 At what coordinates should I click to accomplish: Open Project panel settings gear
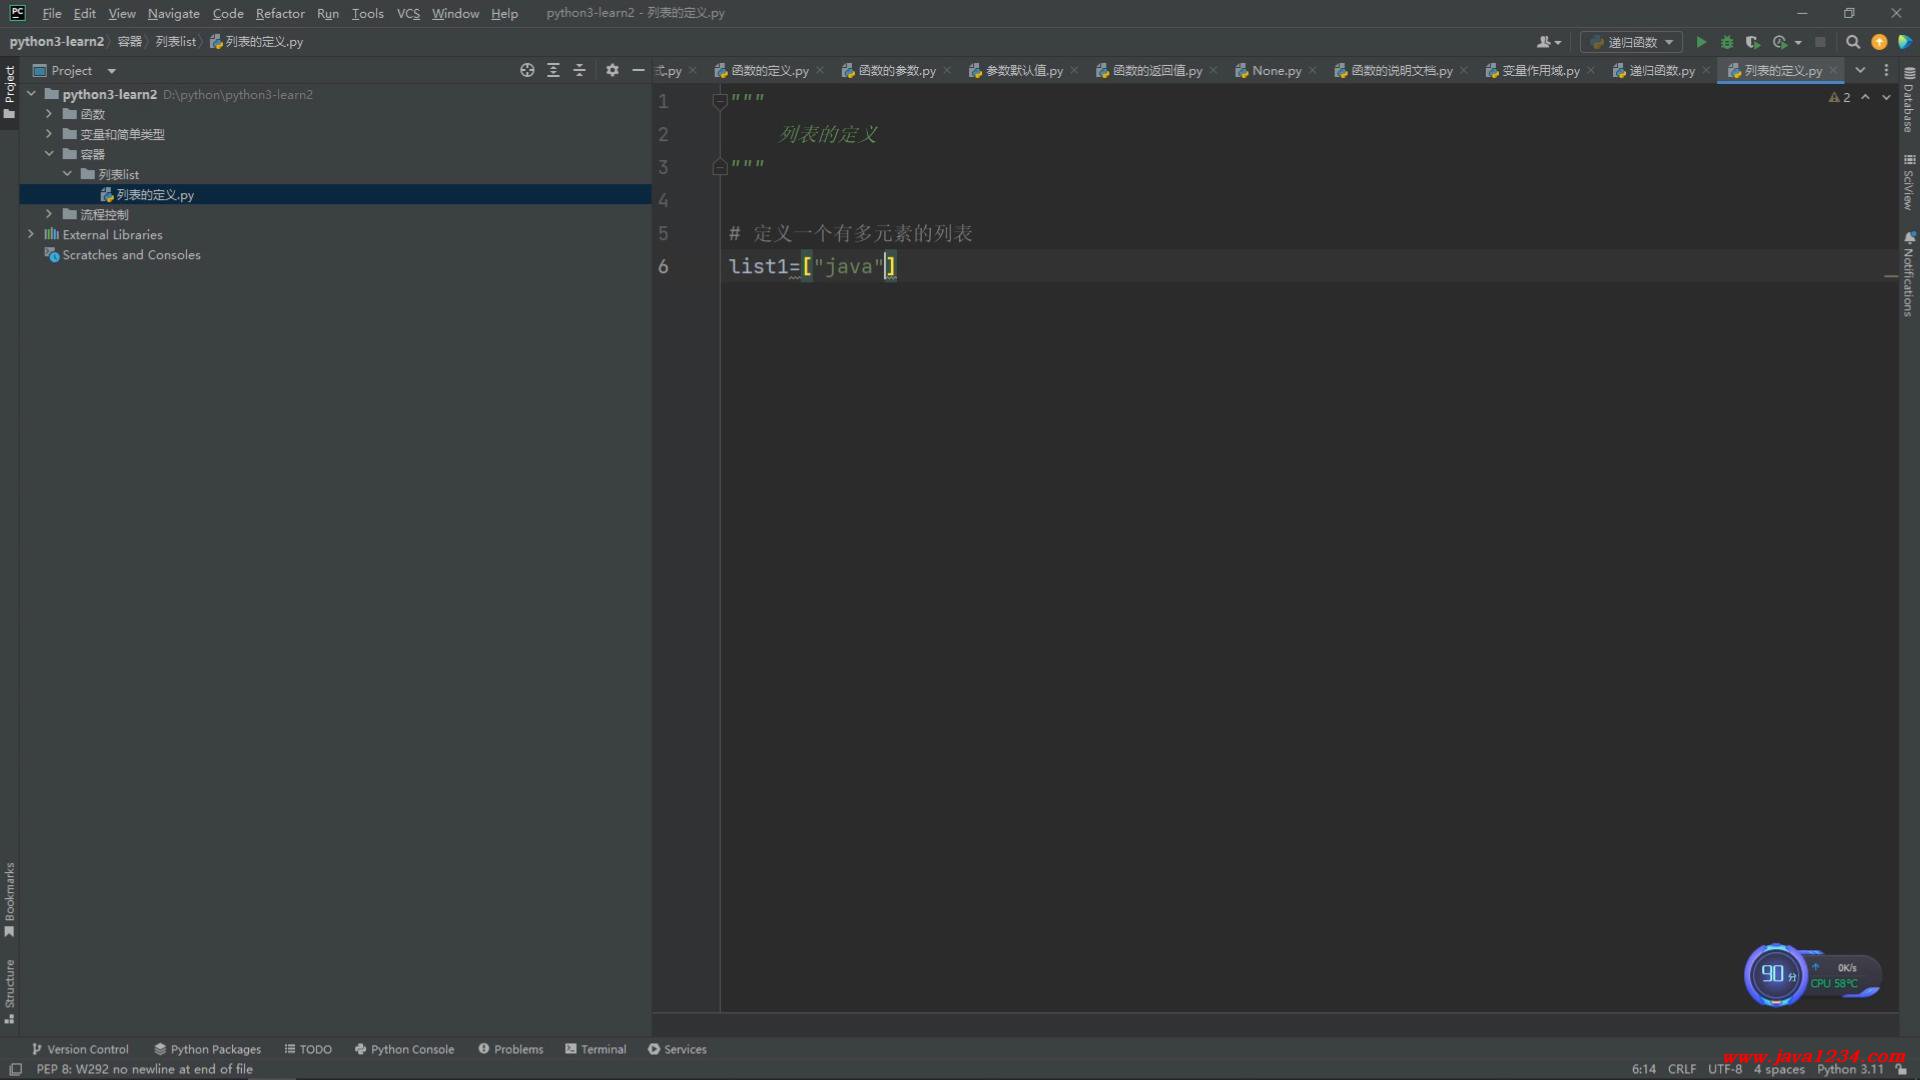612,70
